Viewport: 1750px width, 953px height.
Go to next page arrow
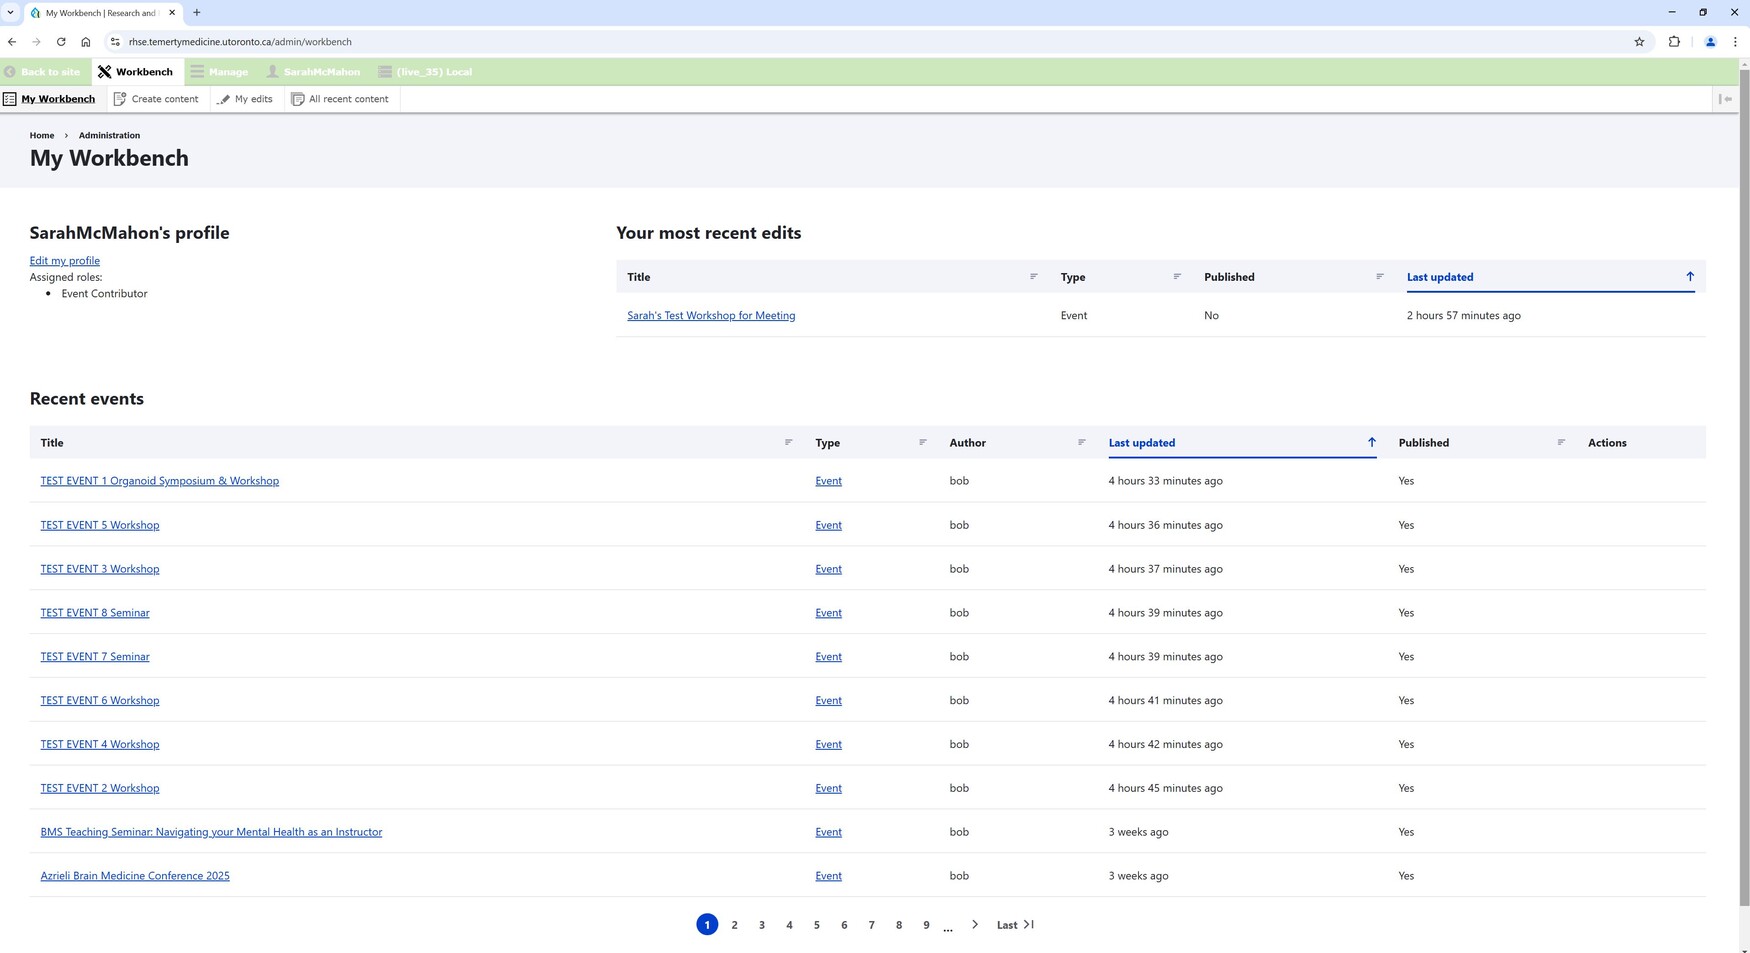[x=975, y=925]
